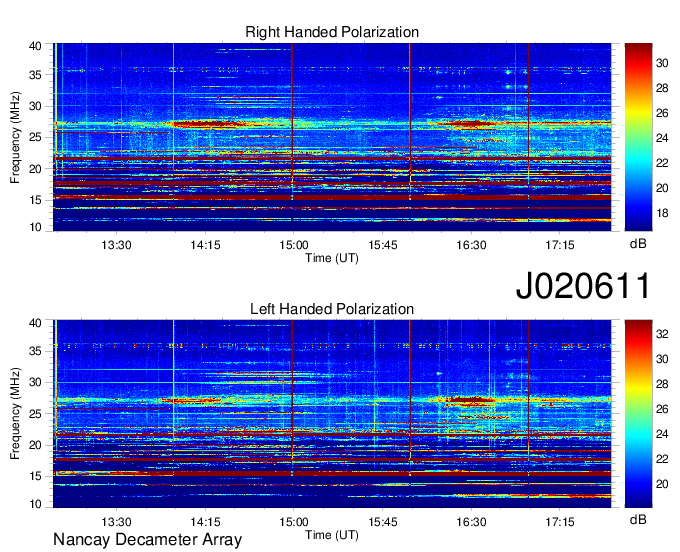Click the Left Handed plot's dB color bar

tap(638, 414)
